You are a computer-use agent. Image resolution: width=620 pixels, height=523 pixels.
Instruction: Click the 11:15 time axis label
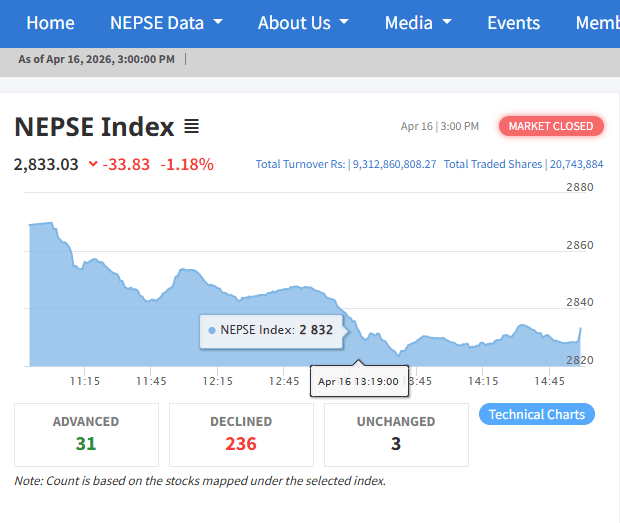85,381
